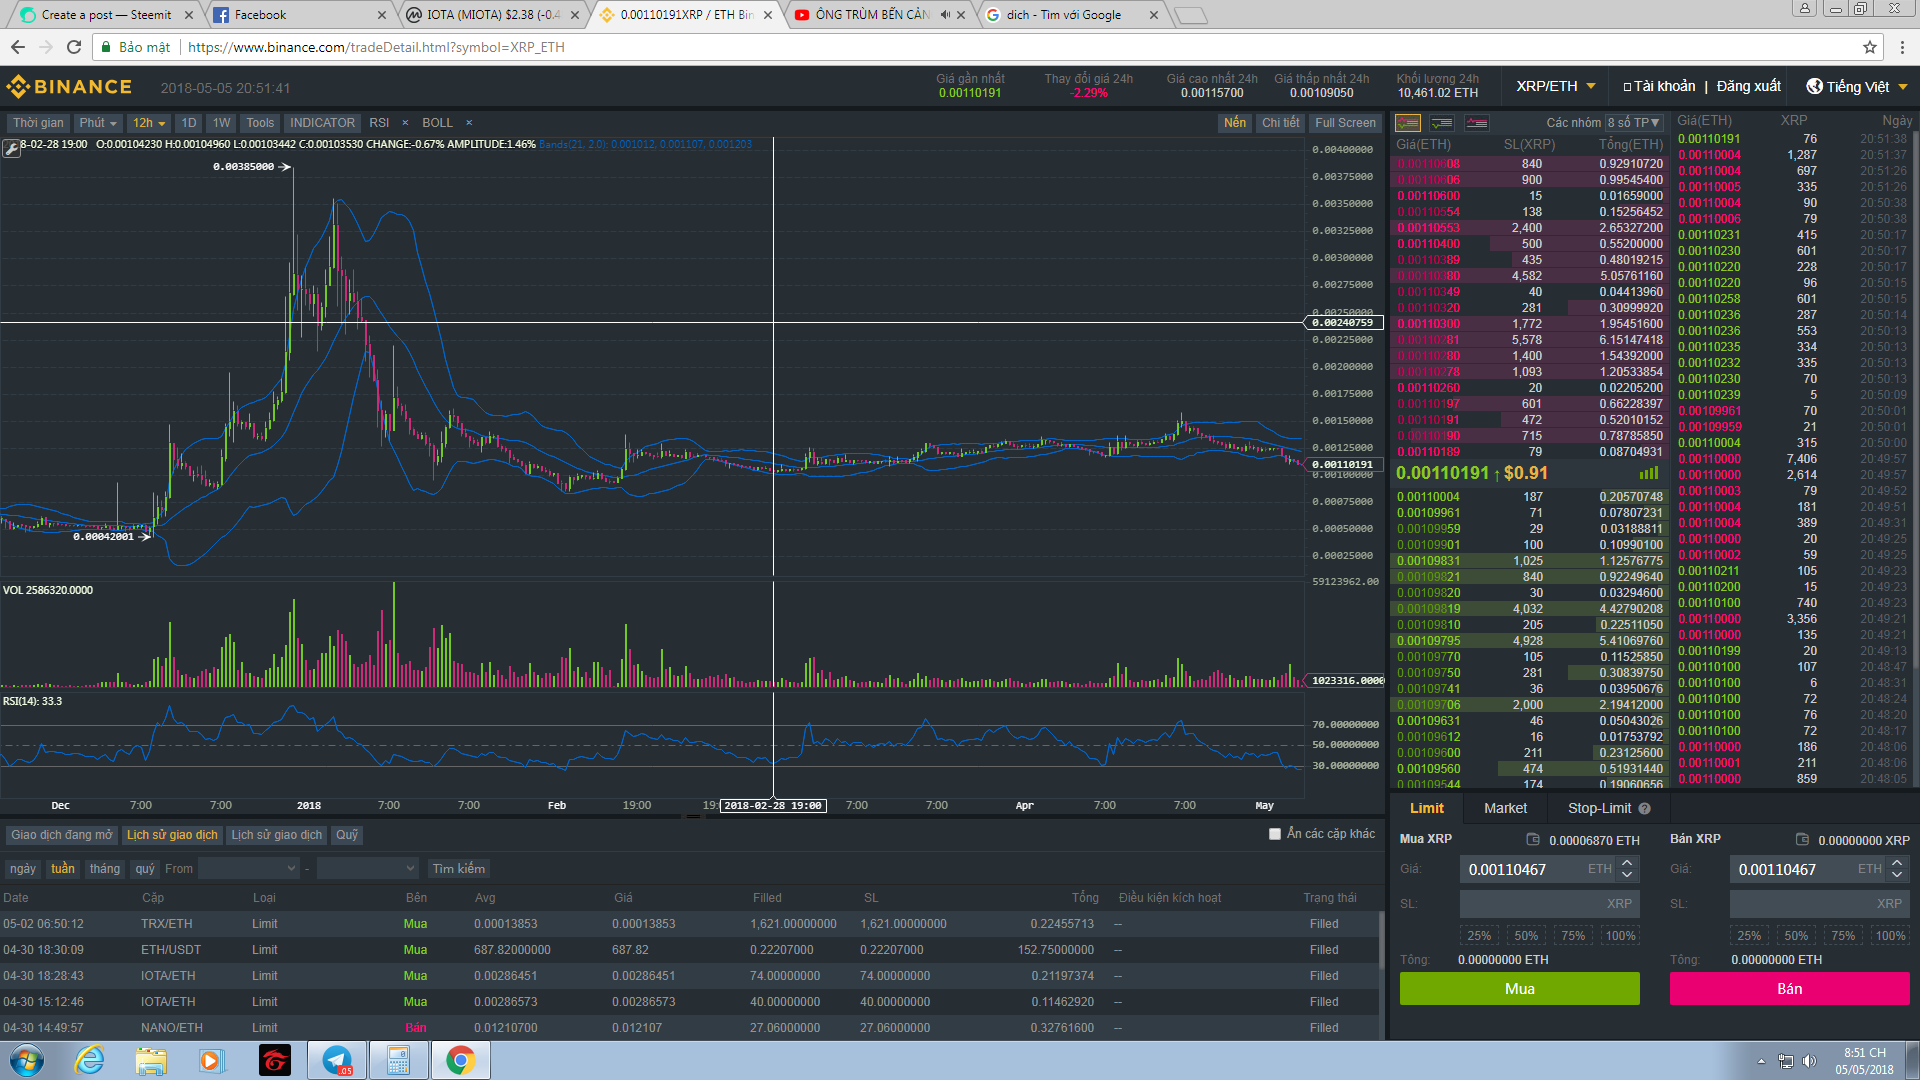Screen dimensions: 1920x1080
Task: Select 25% amount for buying XRP
Action: (x=1479, y=936)
